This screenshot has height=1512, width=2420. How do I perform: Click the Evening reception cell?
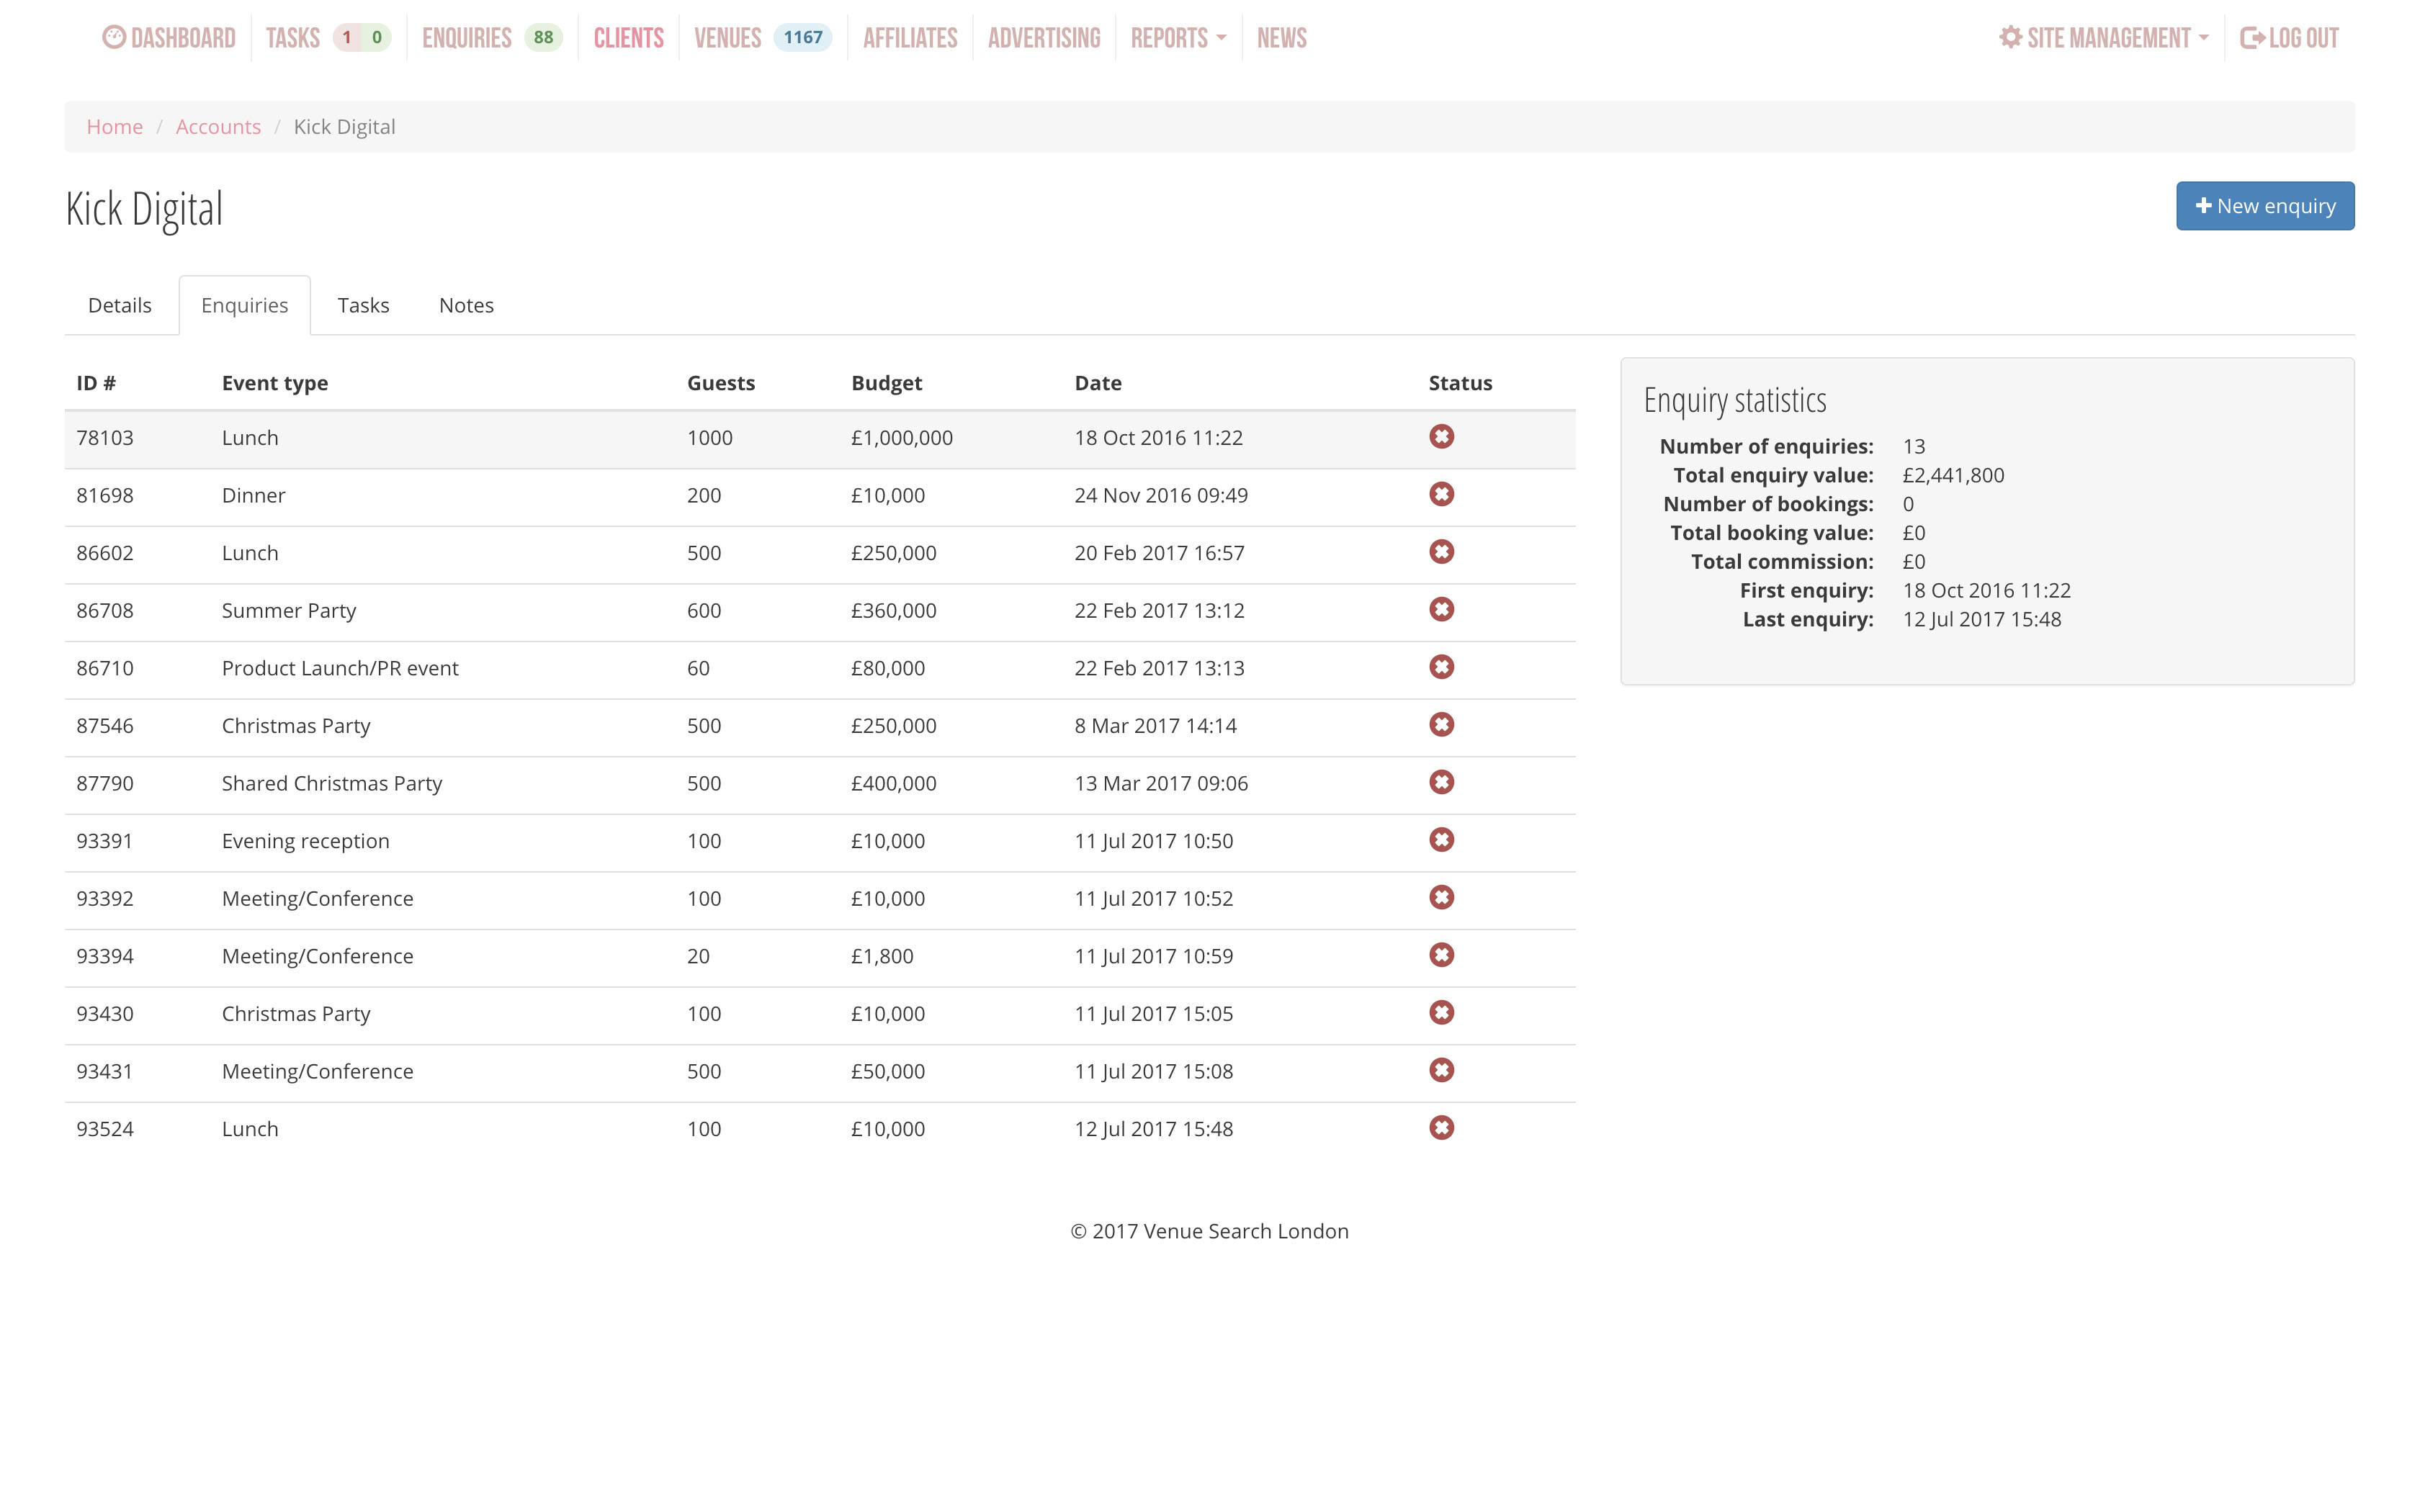306,841
